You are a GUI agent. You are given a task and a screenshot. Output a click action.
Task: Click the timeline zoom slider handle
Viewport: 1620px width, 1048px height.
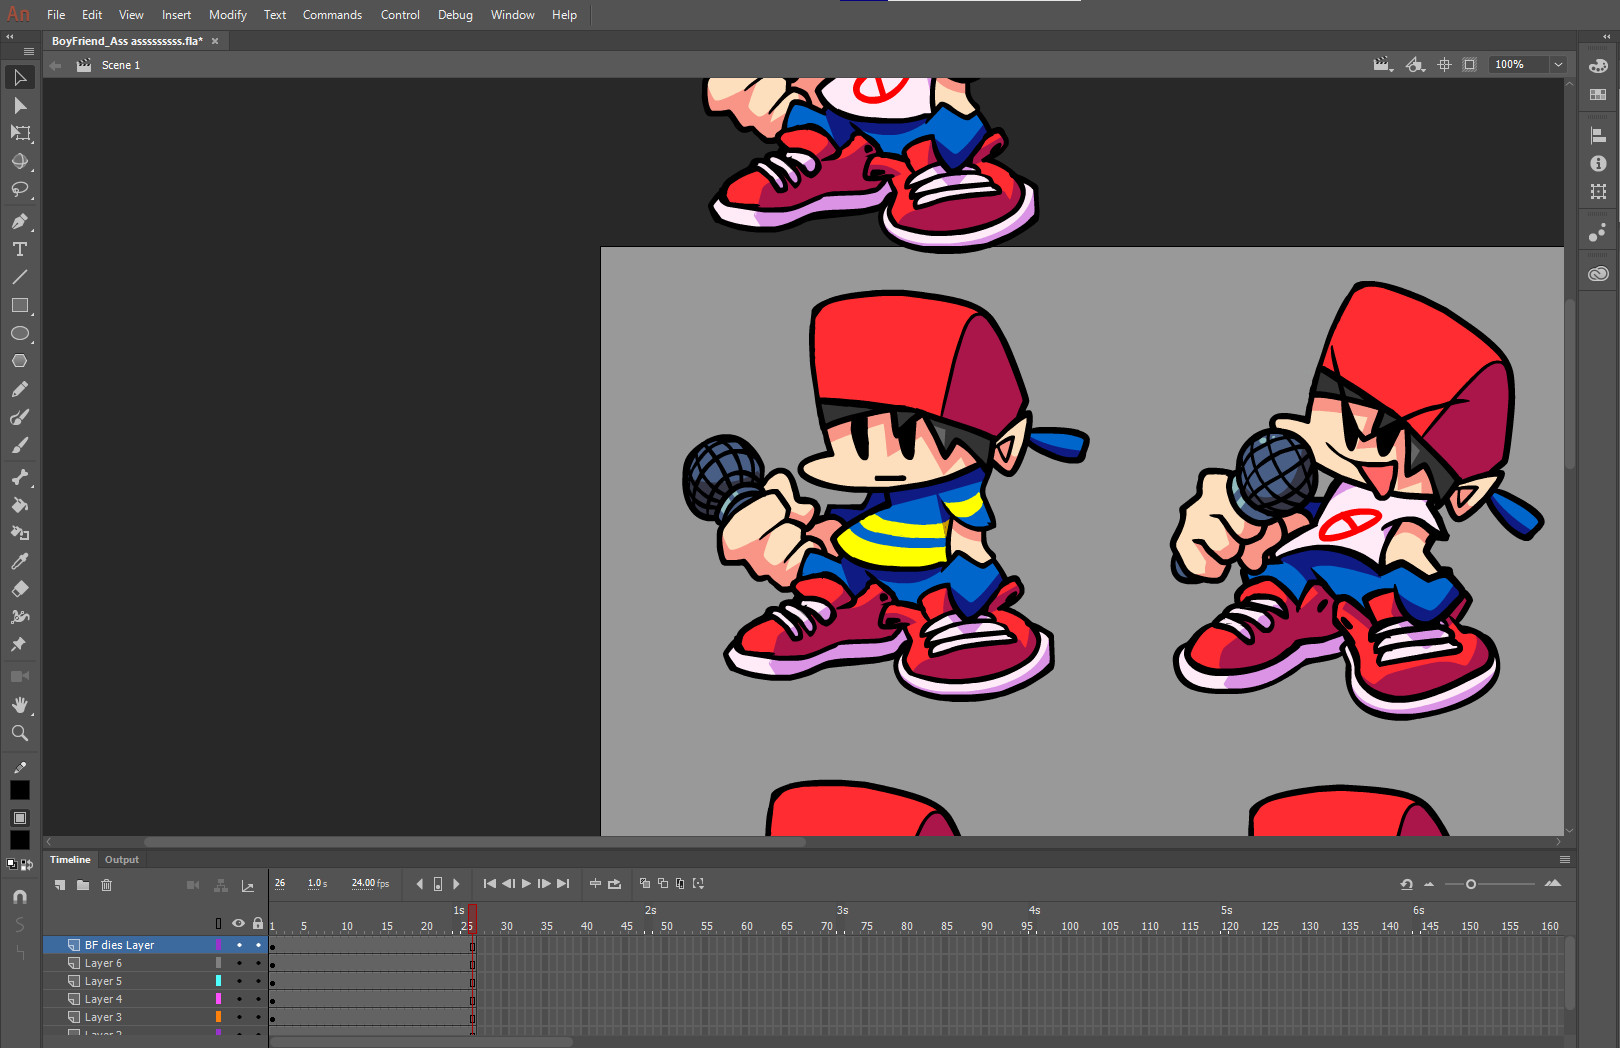(1470, 884)
